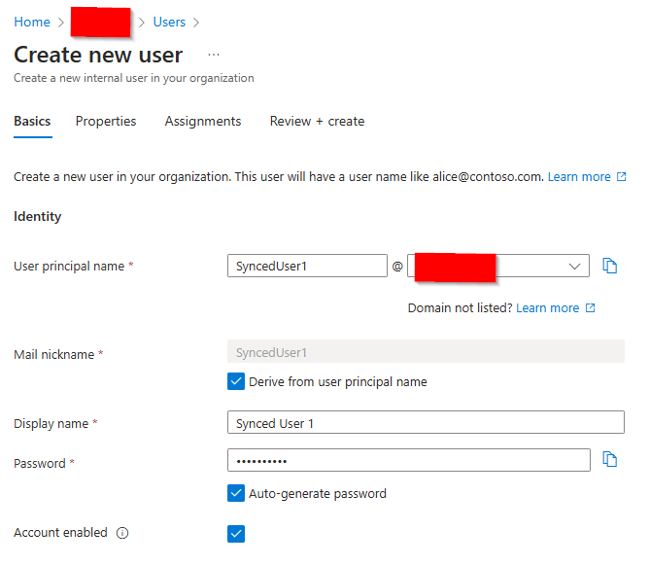Expand the domain dropdown list
666x568 pixels.
(574, 266)
